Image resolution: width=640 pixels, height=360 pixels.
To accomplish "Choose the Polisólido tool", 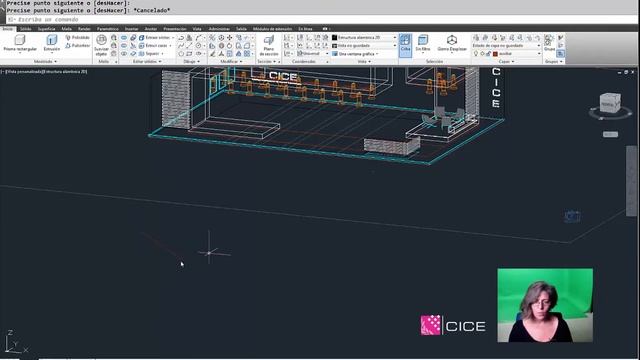I will pyautogui.click(x=78, y=38).
